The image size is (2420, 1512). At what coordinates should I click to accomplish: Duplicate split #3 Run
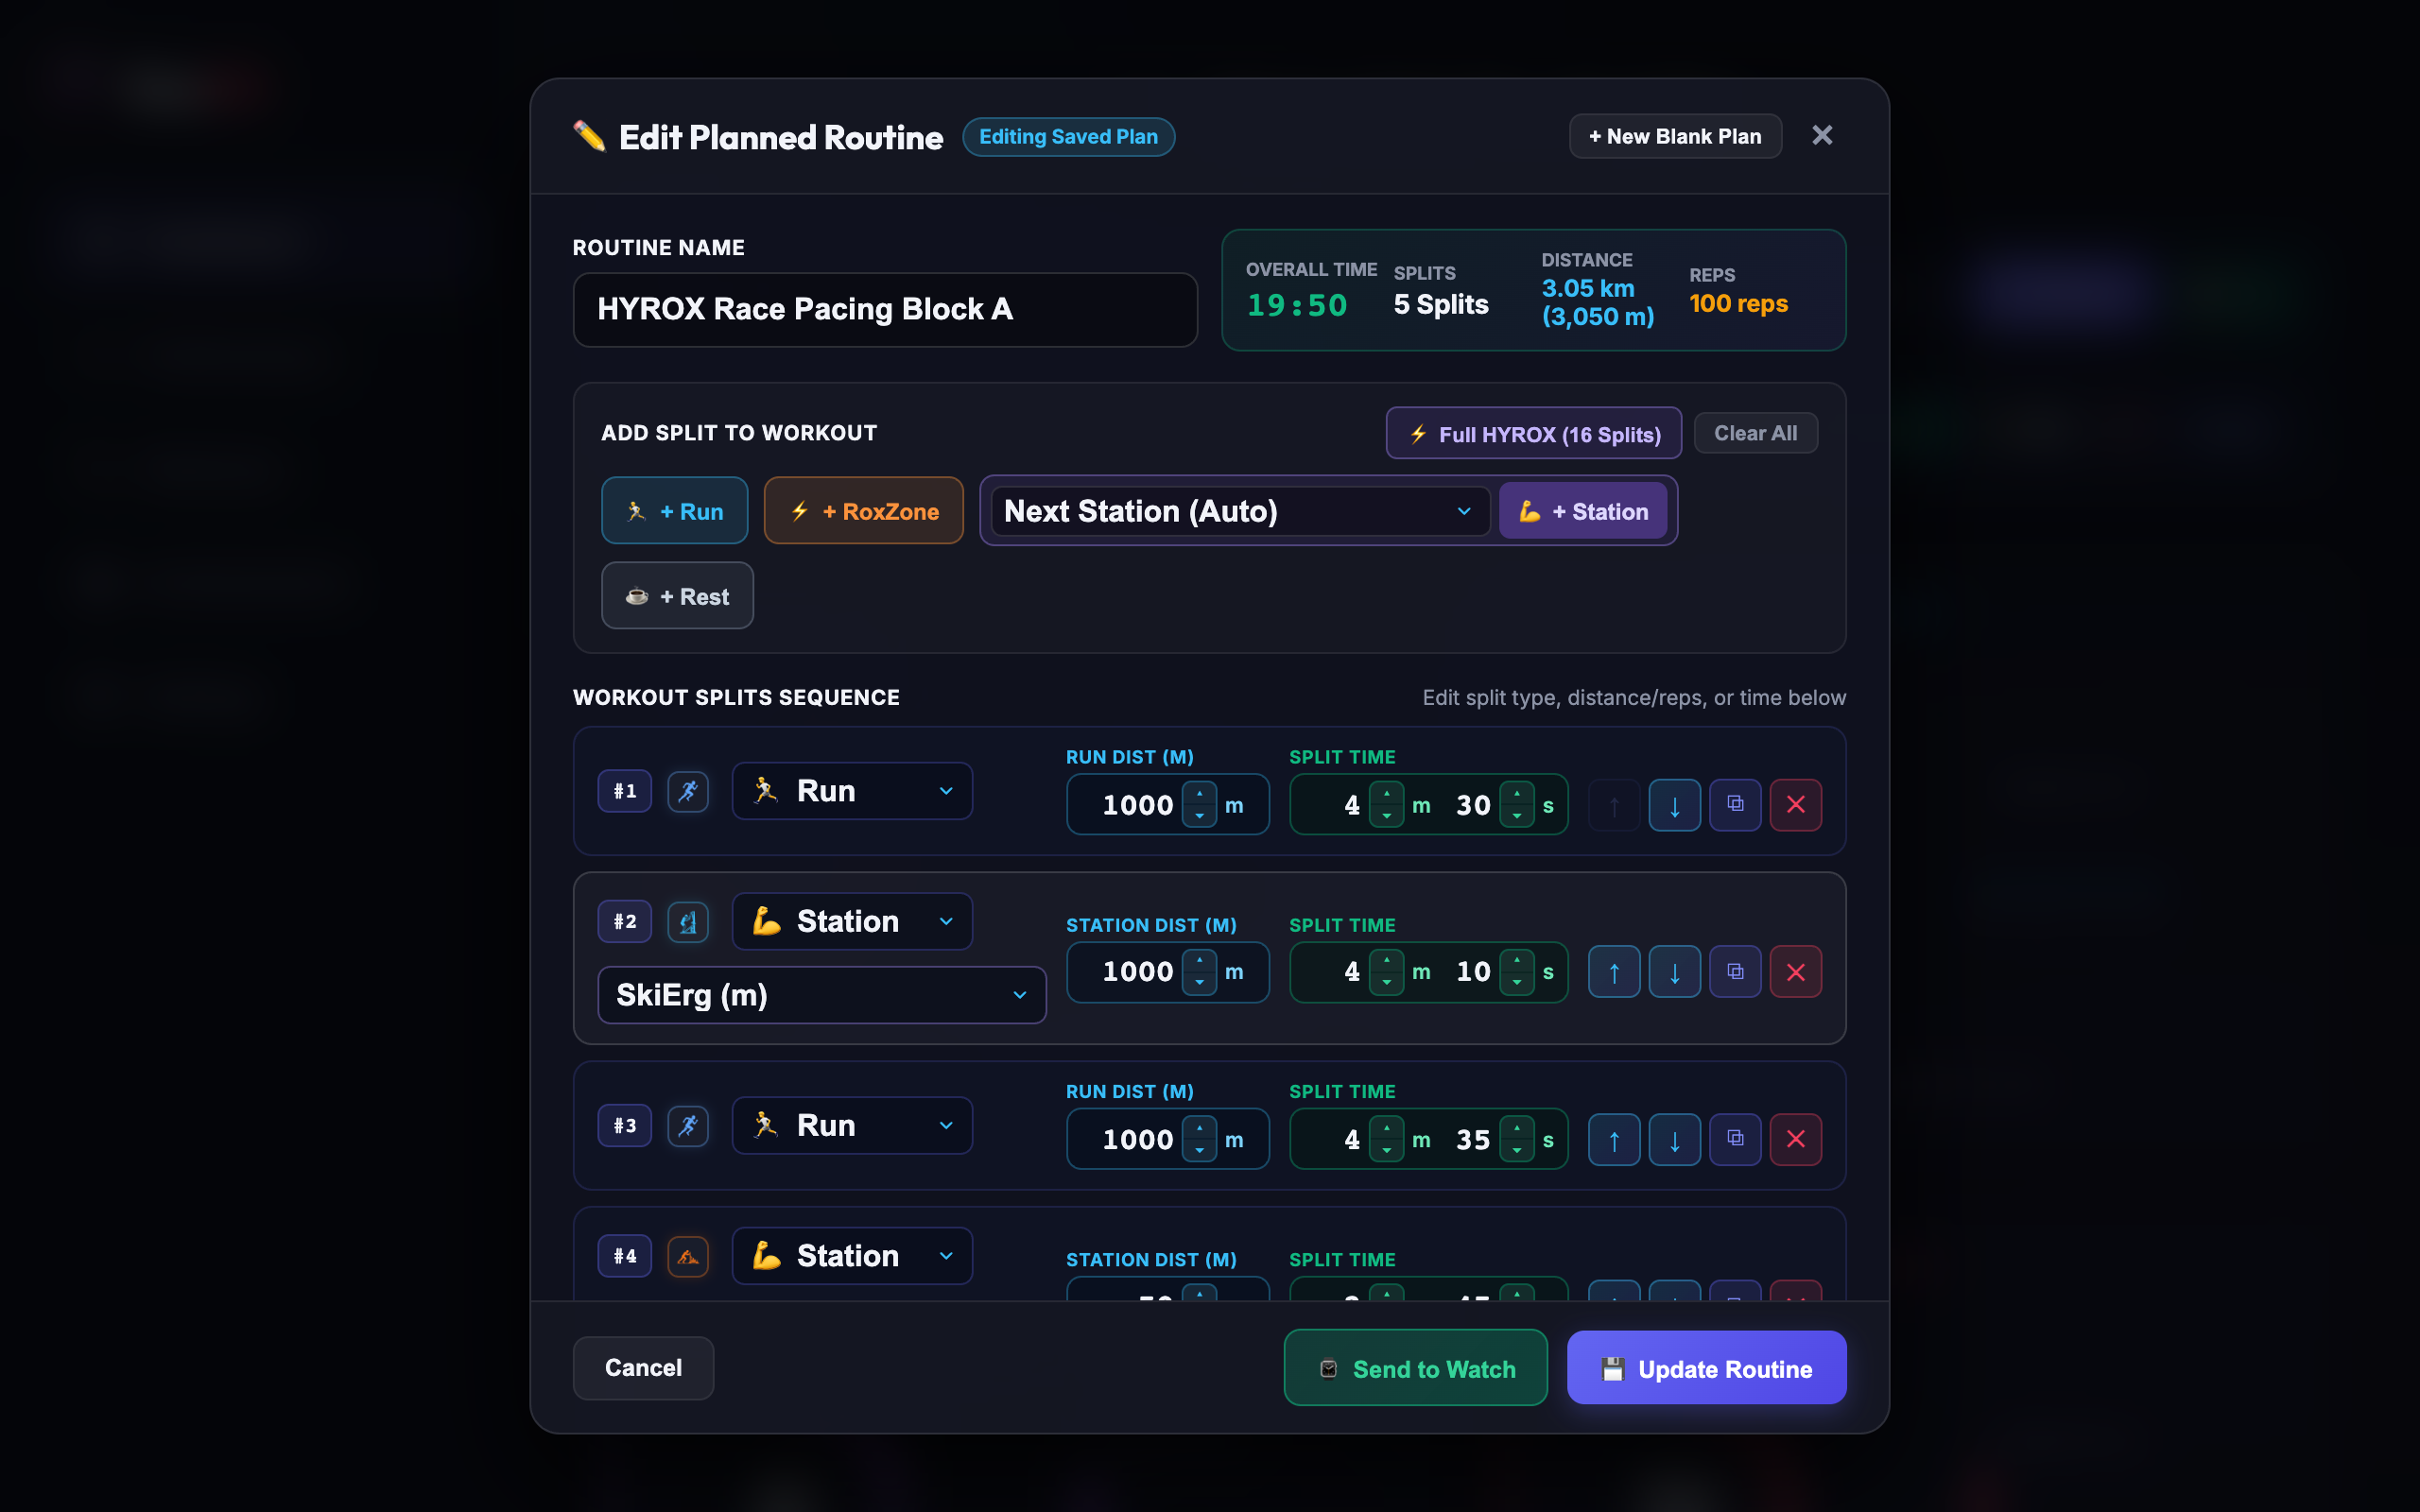[1735, 1140]
